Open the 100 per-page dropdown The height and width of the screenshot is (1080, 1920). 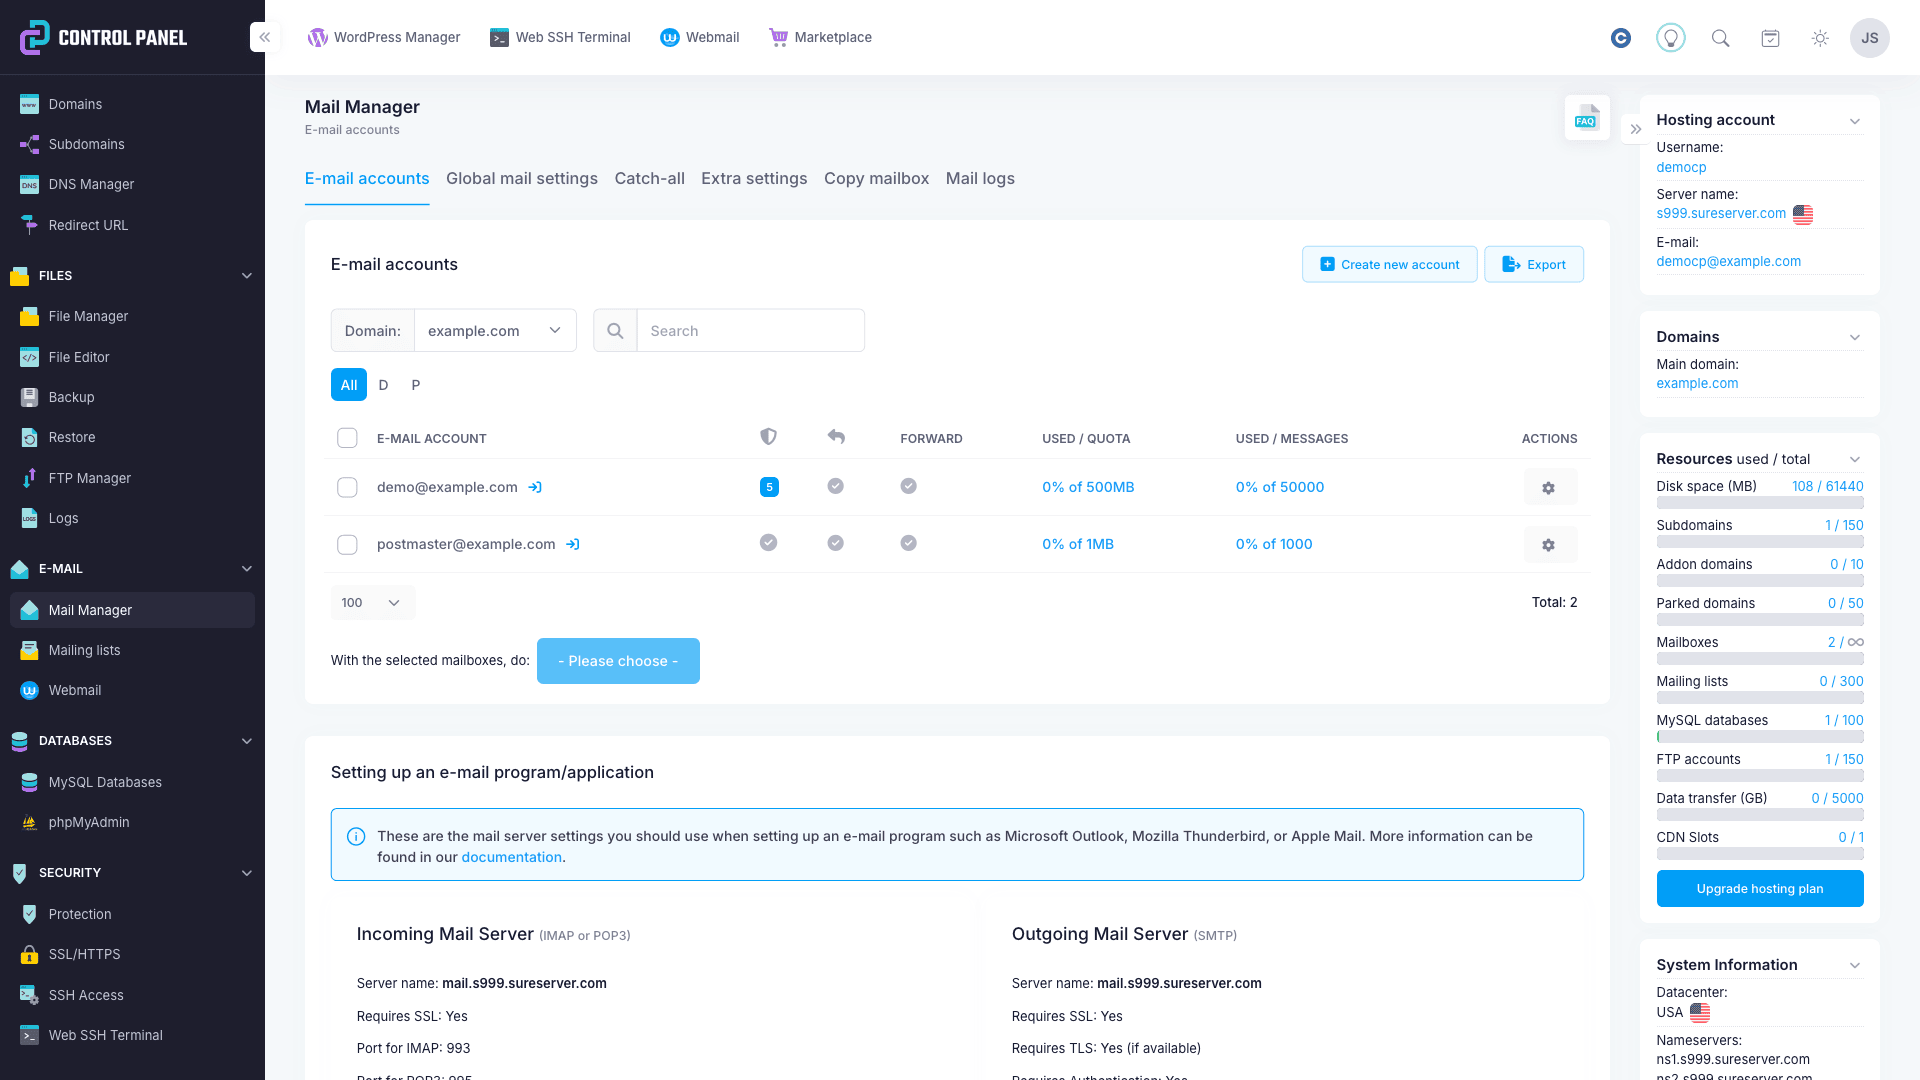tap(372, 603)
